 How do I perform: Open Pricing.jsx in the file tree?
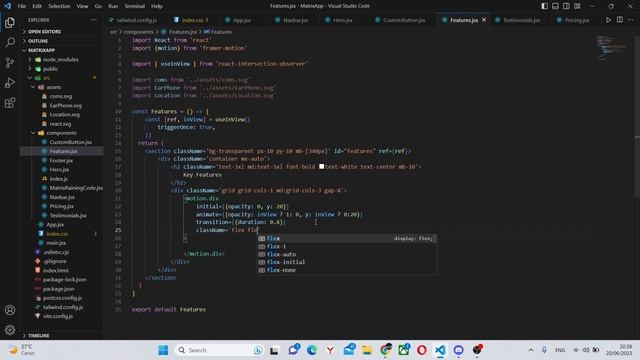click(x=61, y=206)
